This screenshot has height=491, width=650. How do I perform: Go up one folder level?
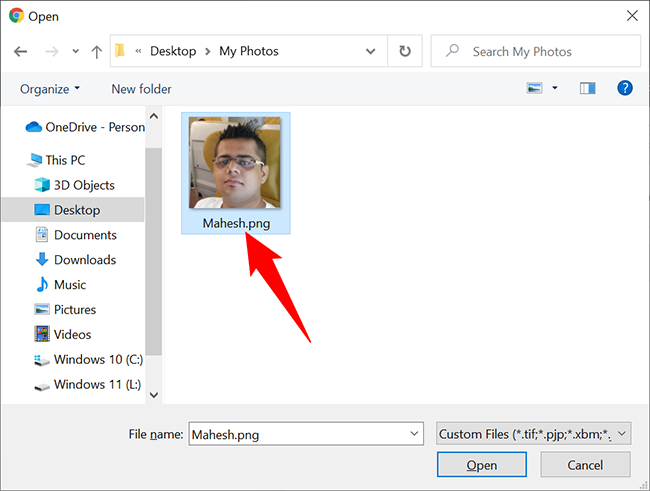point(97,51)
